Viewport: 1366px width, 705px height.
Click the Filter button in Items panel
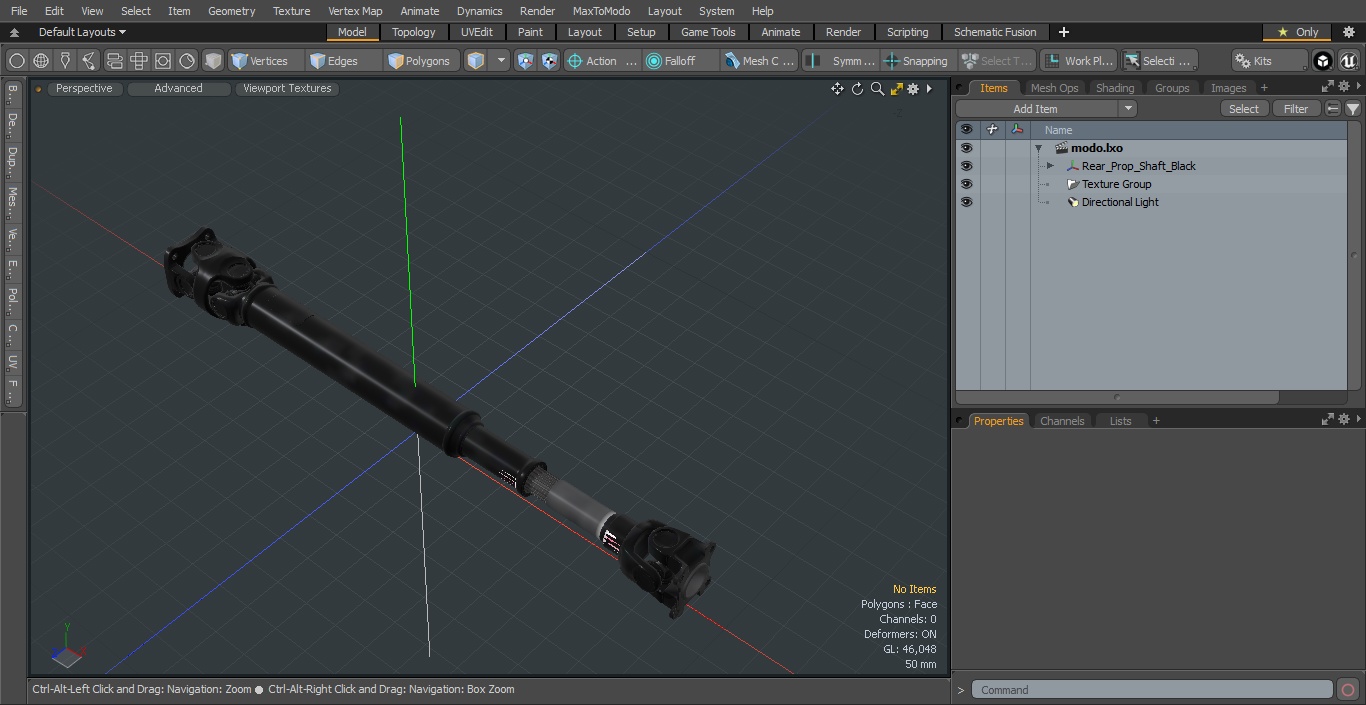1296,109
